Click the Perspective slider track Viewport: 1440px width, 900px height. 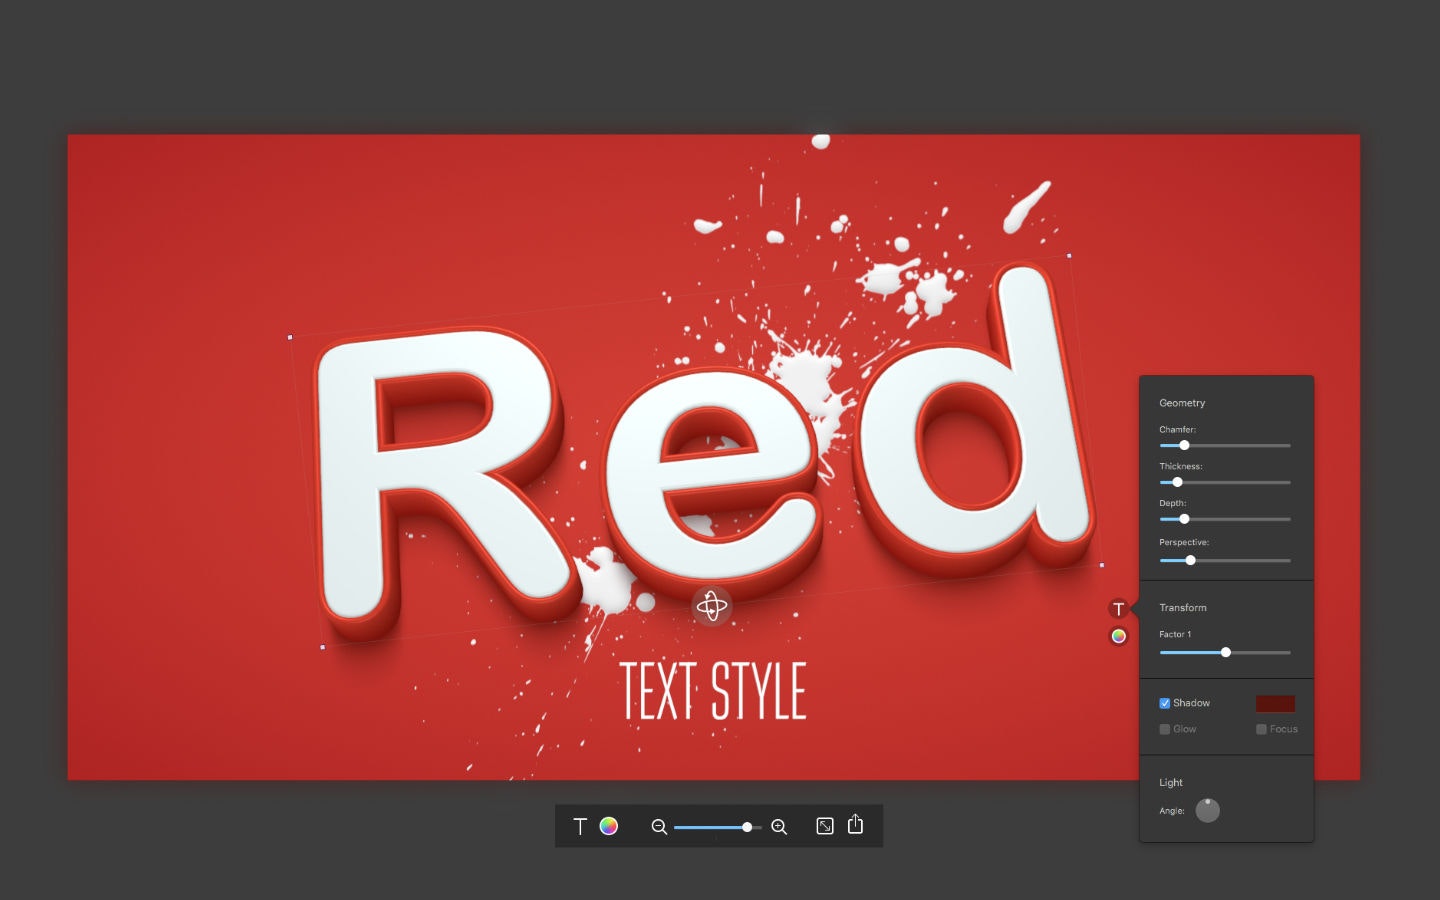tap(1240, 560)
